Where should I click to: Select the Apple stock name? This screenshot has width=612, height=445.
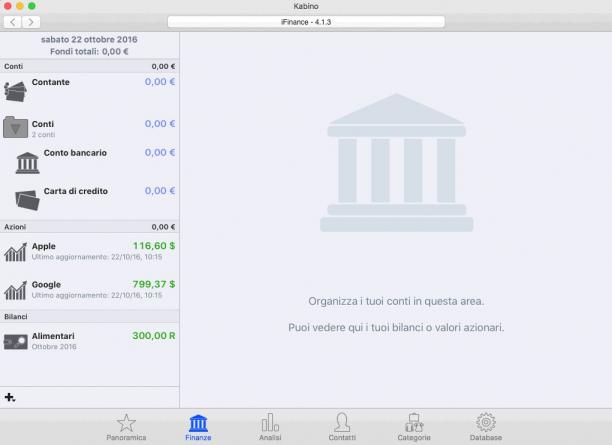(x=44, y=246)
